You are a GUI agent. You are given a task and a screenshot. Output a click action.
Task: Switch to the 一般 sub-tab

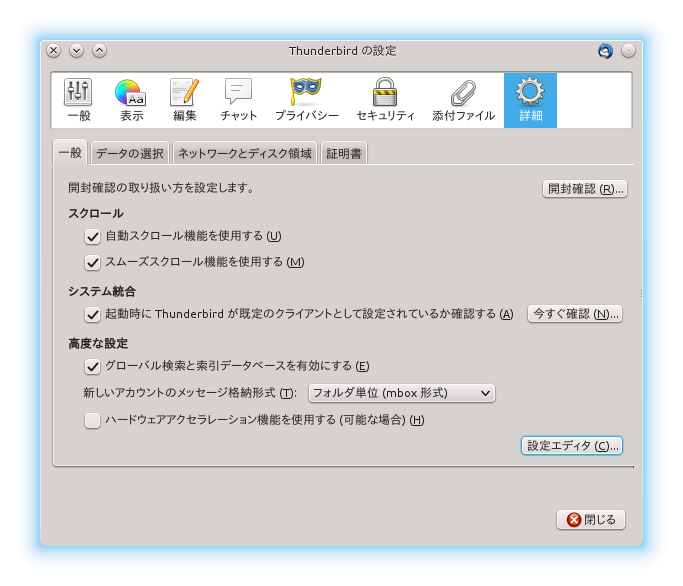pyautogui.click(x=70, y=153)
